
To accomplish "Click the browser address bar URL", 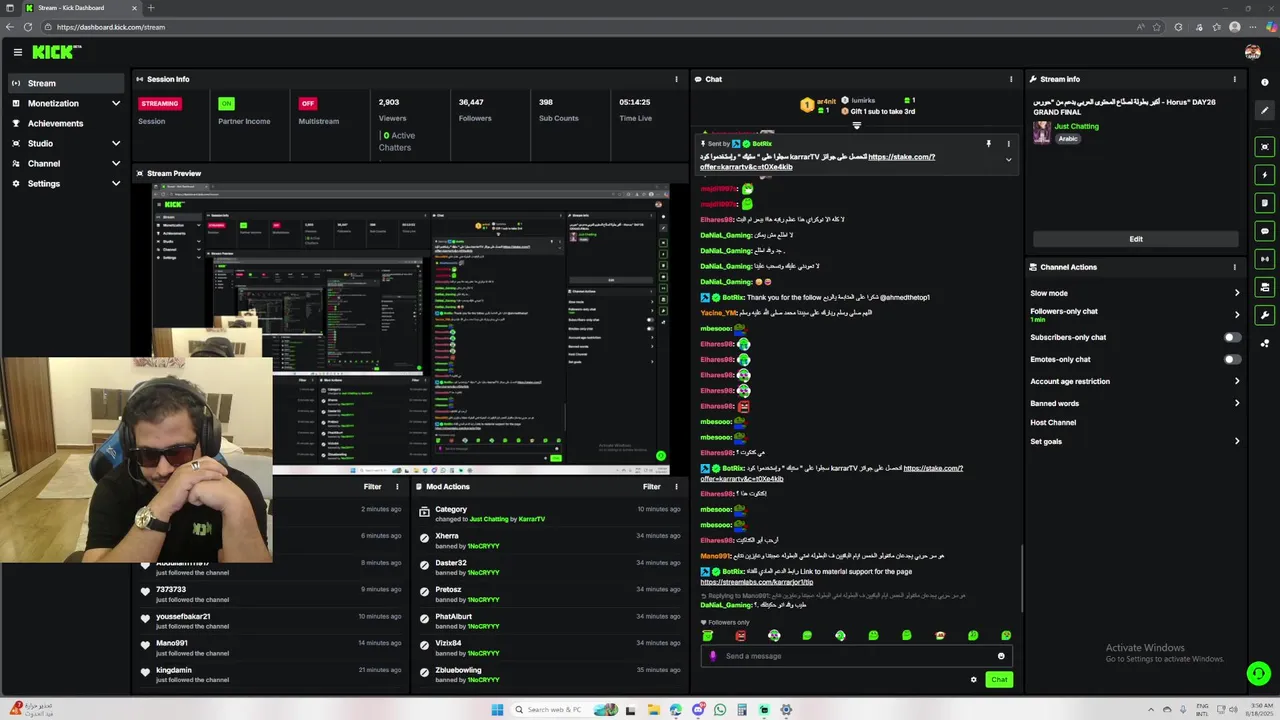I will pos(111,27).
